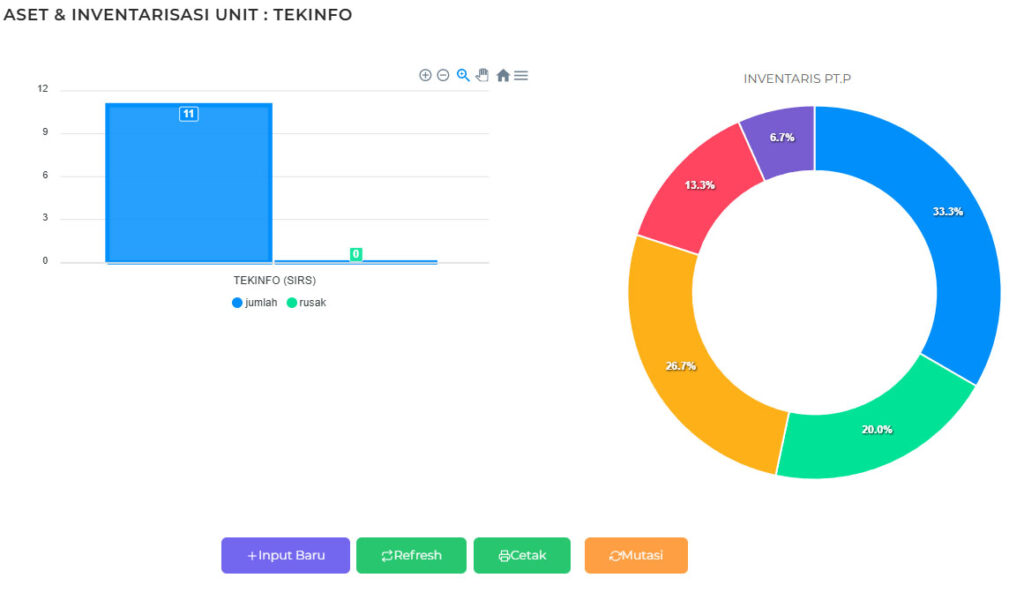Click the TEKINFO (SIRS) axis label
The image size is (1024, 593).
pyautogui.click(x=275, y=280)
